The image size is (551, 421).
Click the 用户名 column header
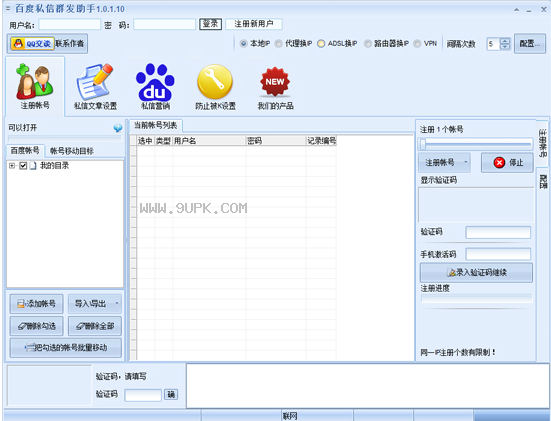pyautogui.click(x=209, y=141)
